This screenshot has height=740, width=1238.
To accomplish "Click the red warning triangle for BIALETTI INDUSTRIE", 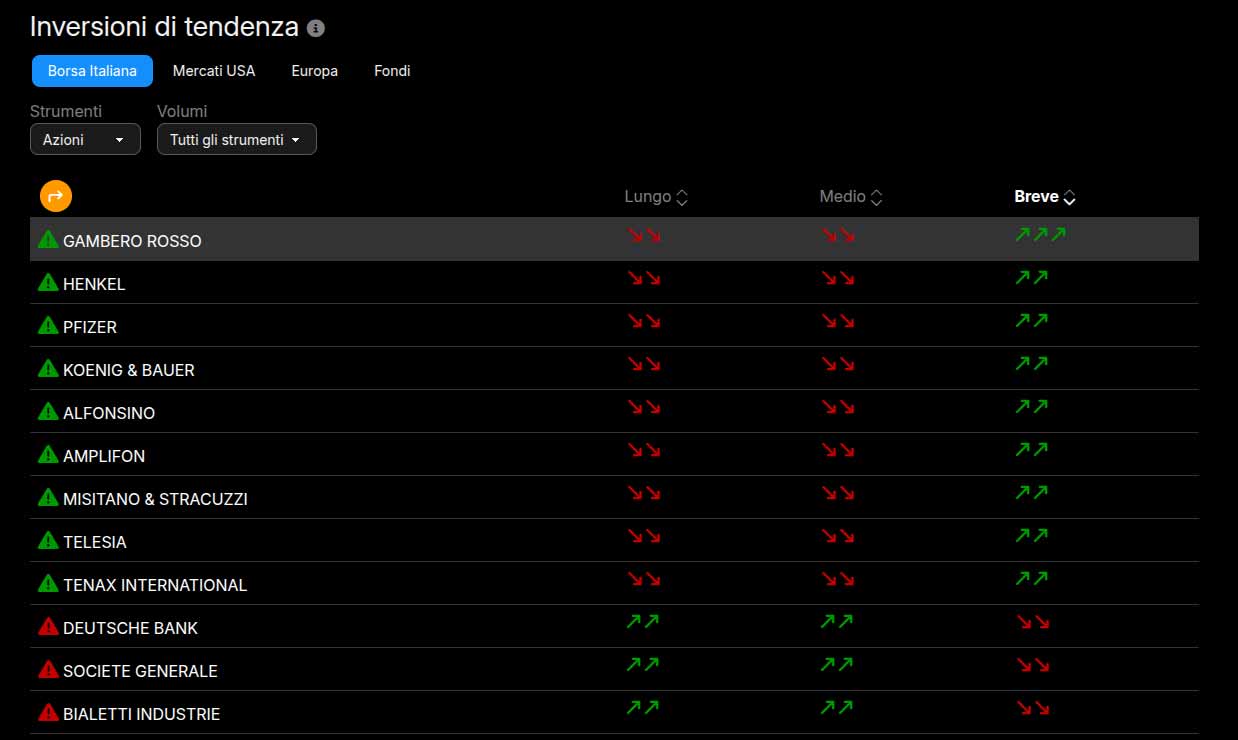I will 48,712.
